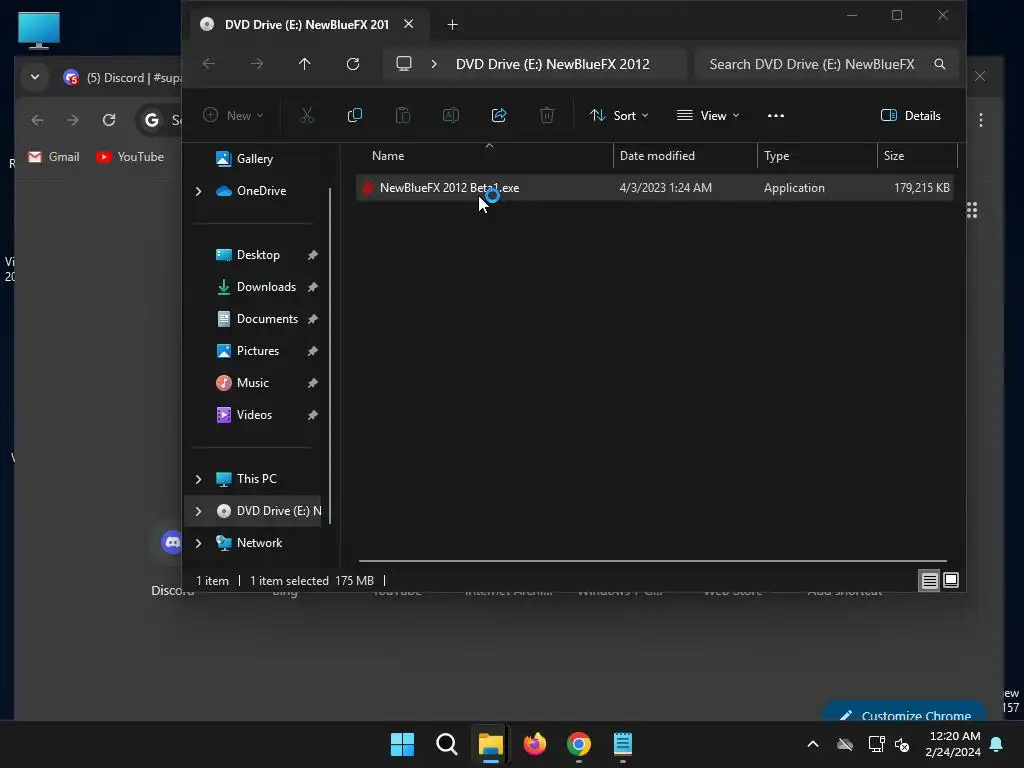Click the Rename icon in toolbar
This screenshot has height=768, width=1024.
pyautogui.click(x=451, y=116)
